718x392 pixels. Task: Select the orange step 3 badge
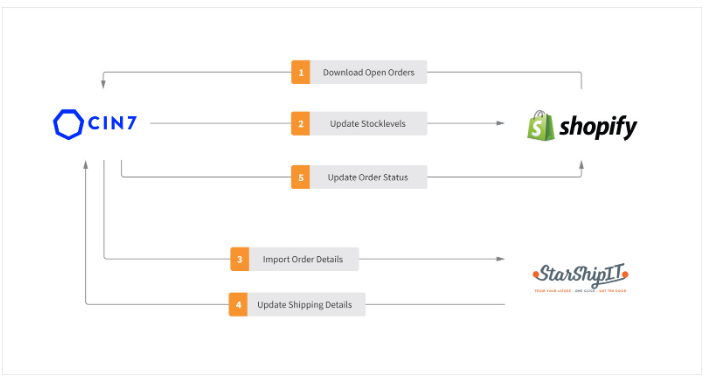point(239,259)
